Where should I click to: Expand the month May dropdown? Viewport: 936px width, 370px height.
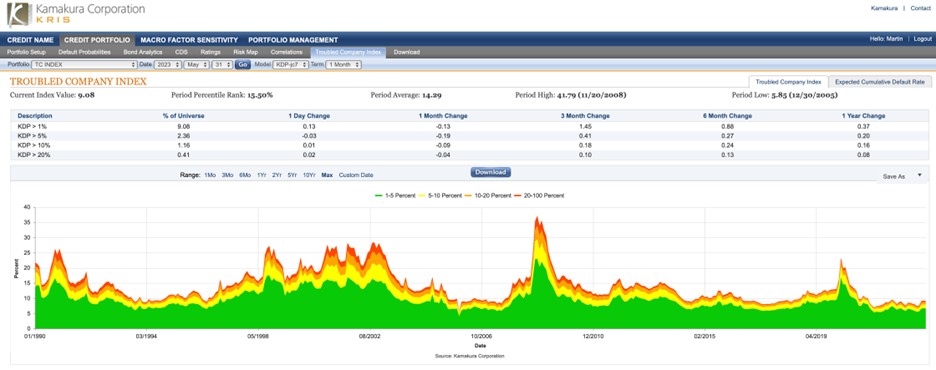point(197,64)
